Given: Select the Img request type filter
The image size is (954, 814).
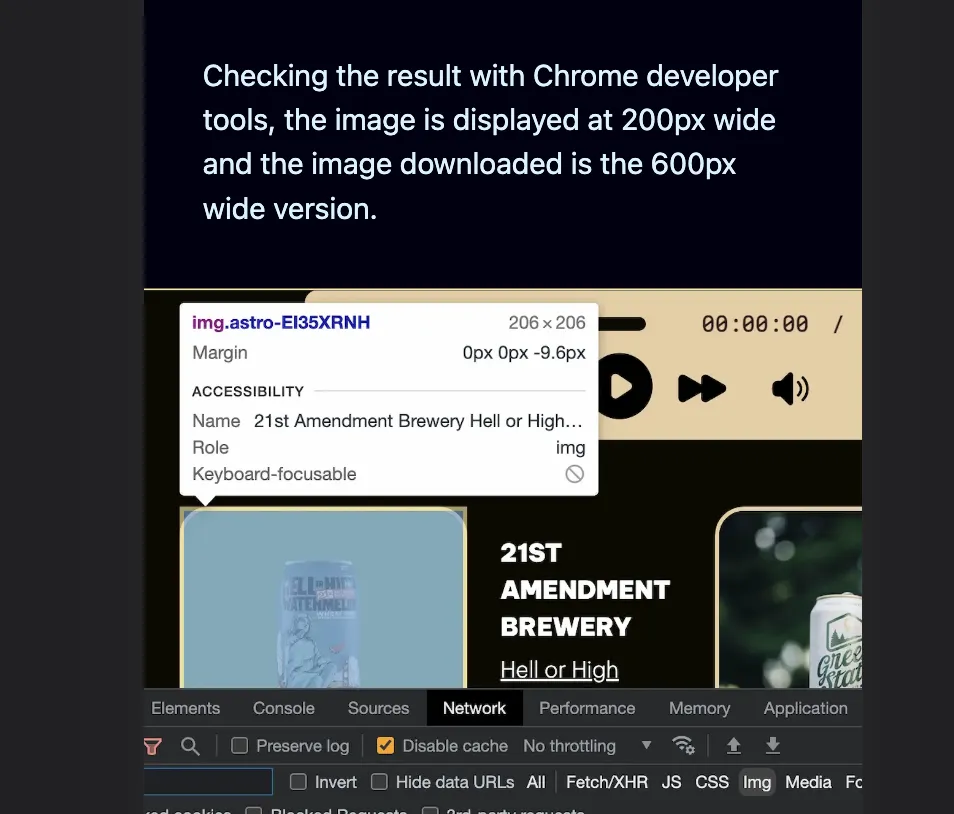Looking at the screenshot, I should click(x=757, y=782).
